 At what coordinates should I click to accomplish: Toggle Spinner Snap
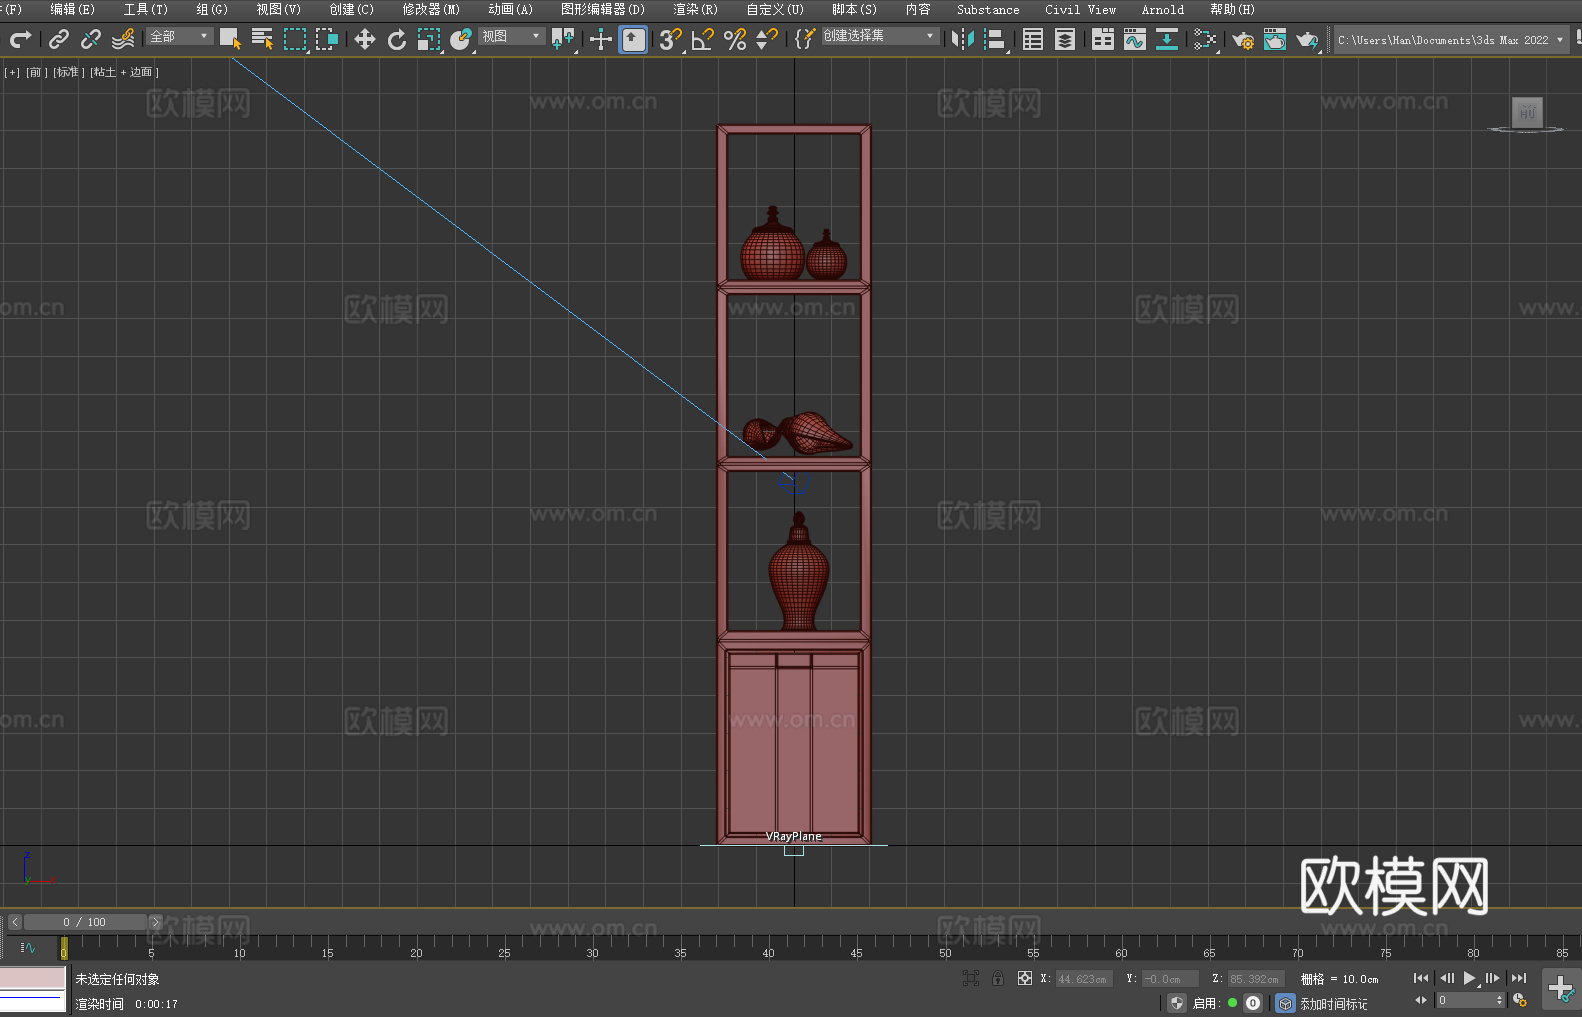tap(767, 39)
